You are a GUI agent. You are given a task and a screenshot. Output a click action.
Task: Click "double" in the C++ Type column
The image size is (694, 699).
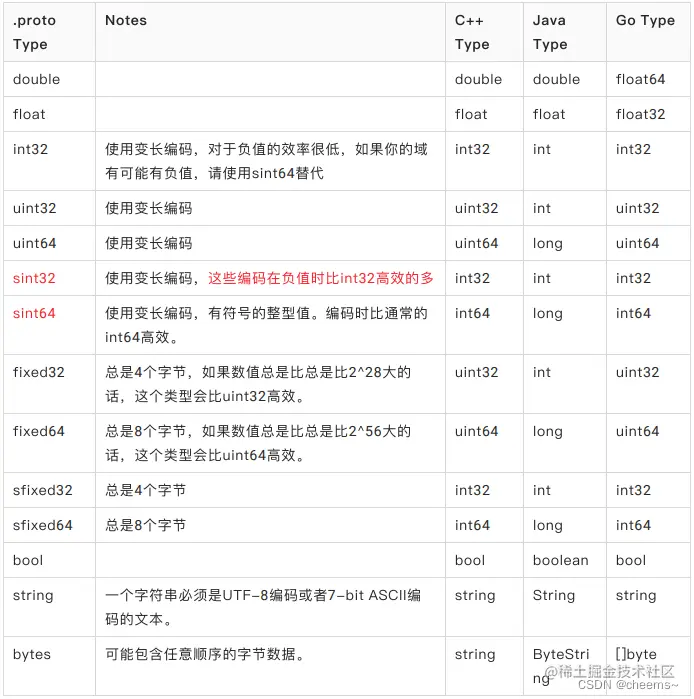point(478,79)
